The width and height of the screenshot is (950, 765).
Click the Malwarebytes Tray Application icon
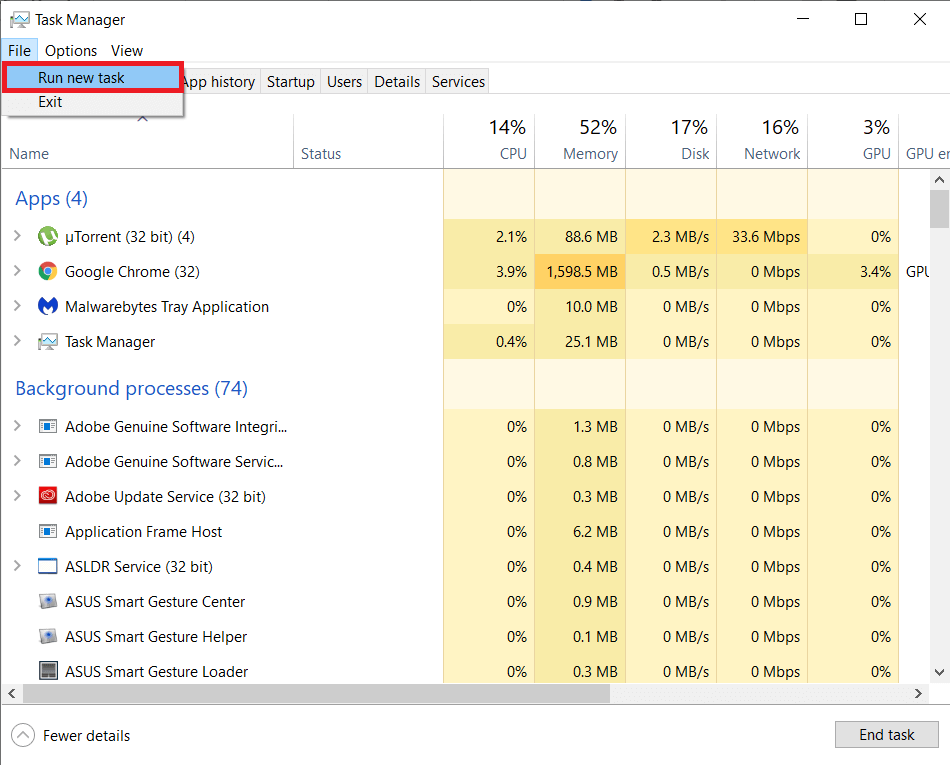point(48,306)
